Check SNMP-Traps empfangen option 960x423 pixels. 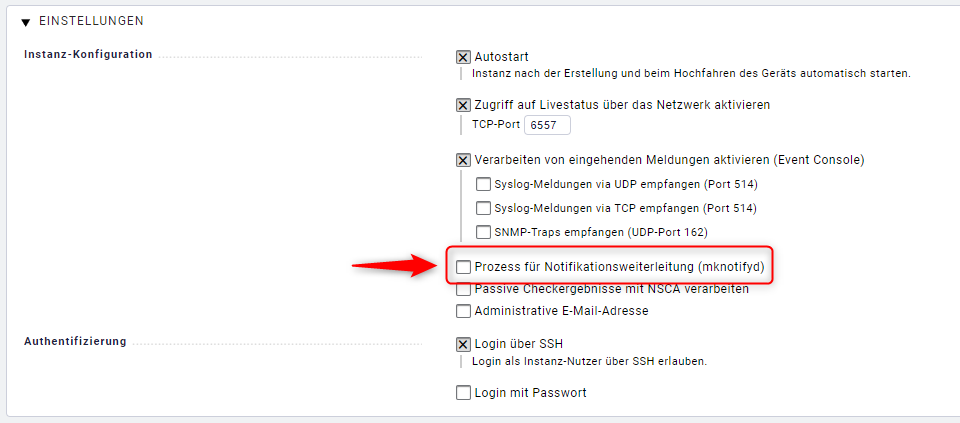point(484,232)
